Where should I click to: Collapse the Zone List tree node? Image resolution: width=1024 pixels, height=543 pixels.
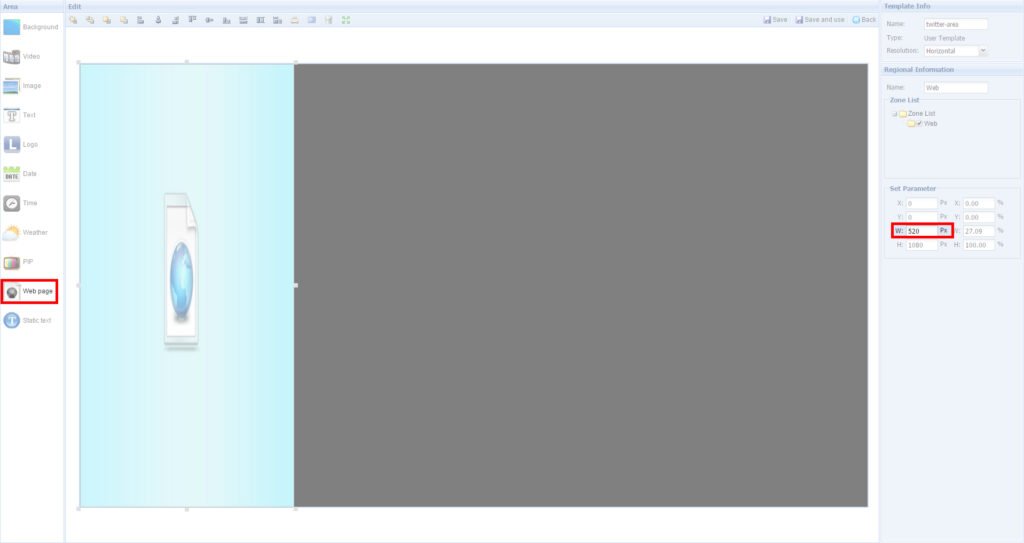pyautogui.click(x=894, y=114)
